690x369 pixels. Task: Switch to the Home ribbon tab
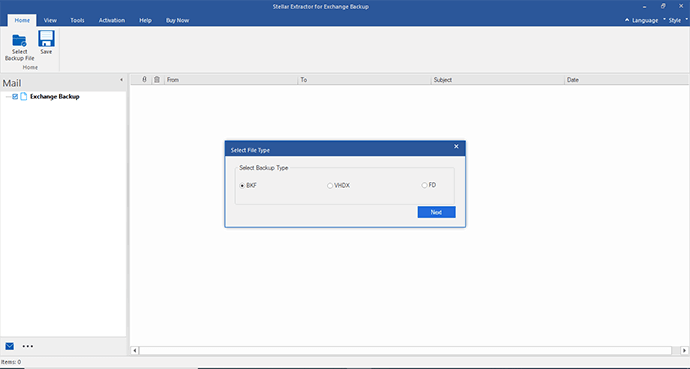pyautogui.click(x=22, y=20)
